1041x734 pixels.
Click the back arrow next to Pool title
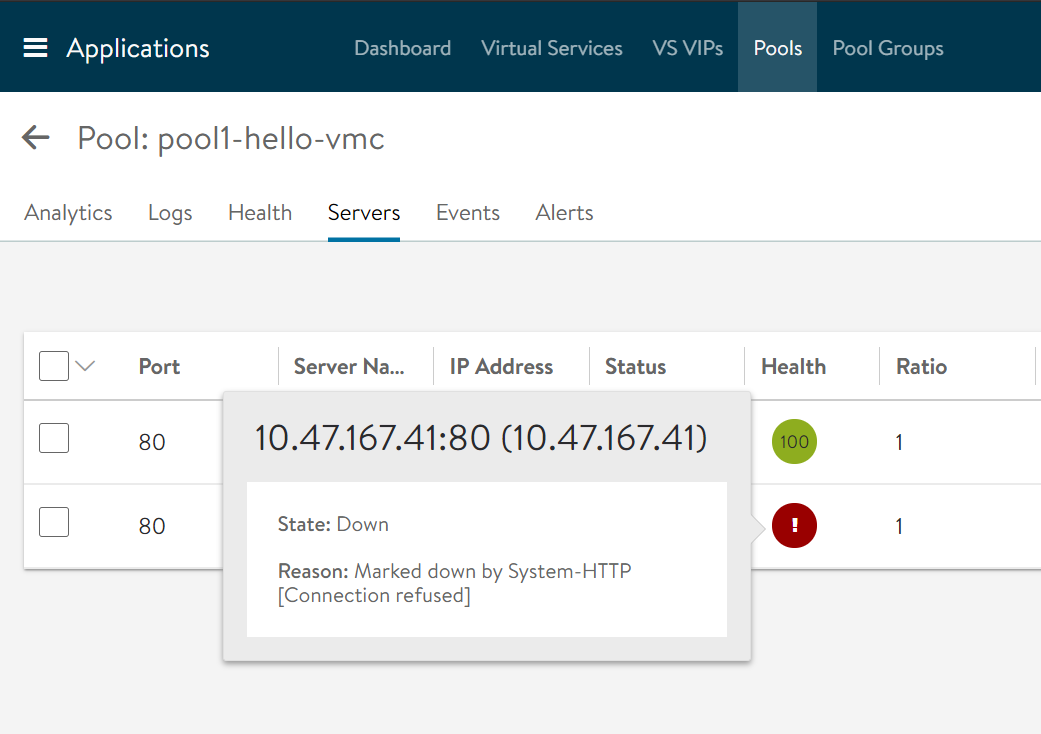coord(36,138)
